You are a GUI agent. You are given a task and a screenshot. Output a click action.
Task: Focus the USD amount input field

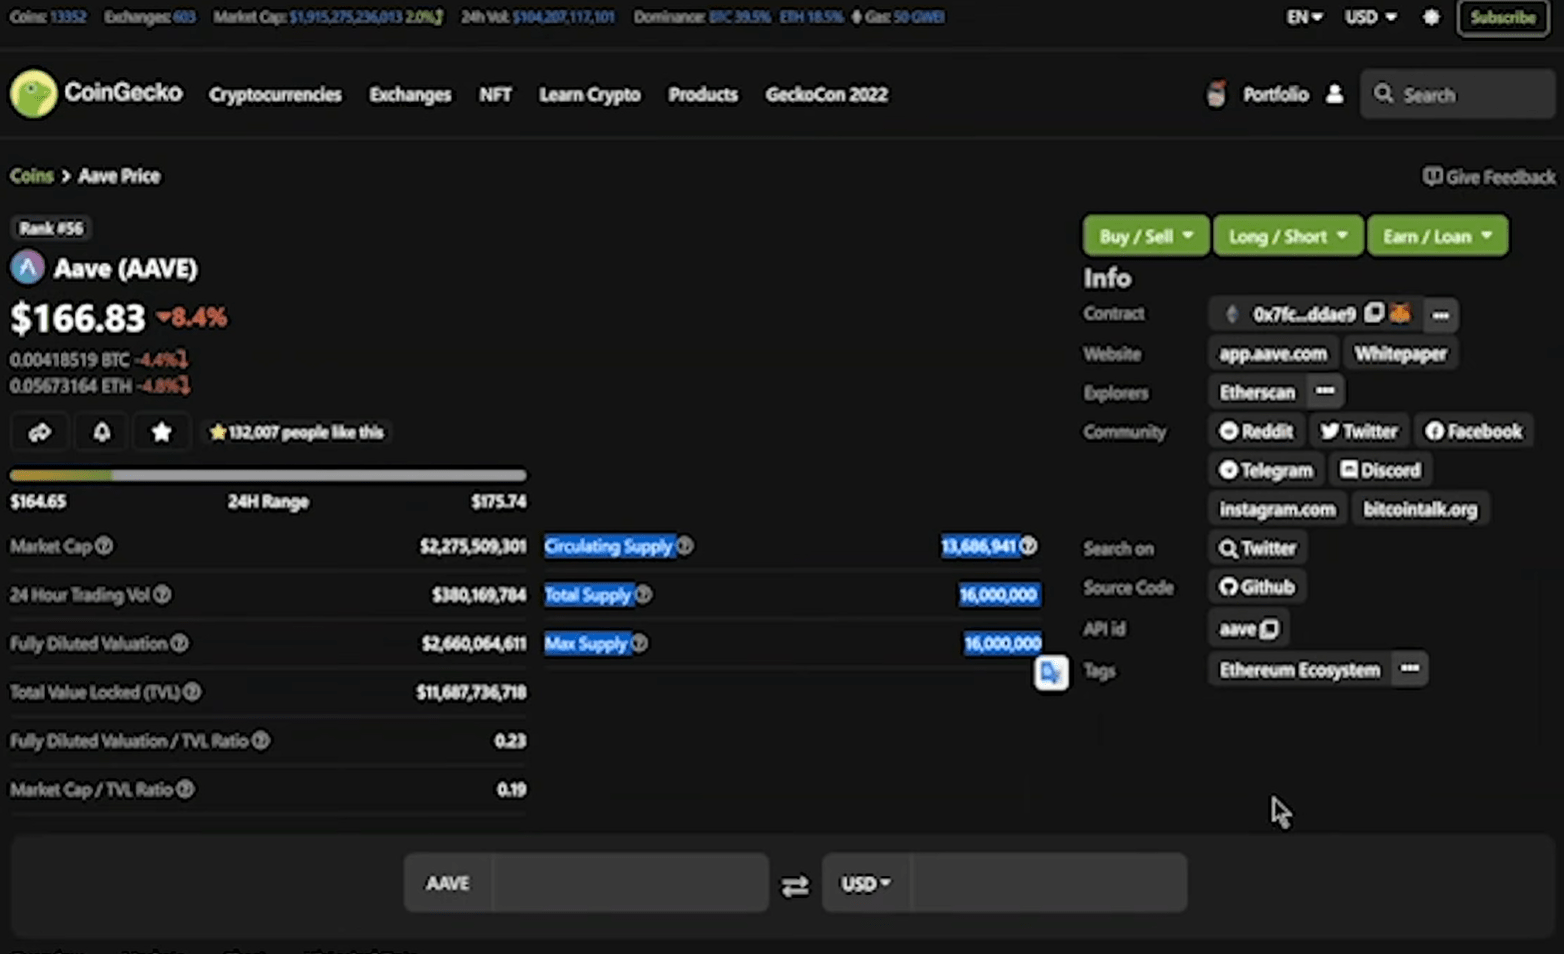pyautogui.click(x=1048, y=883)
